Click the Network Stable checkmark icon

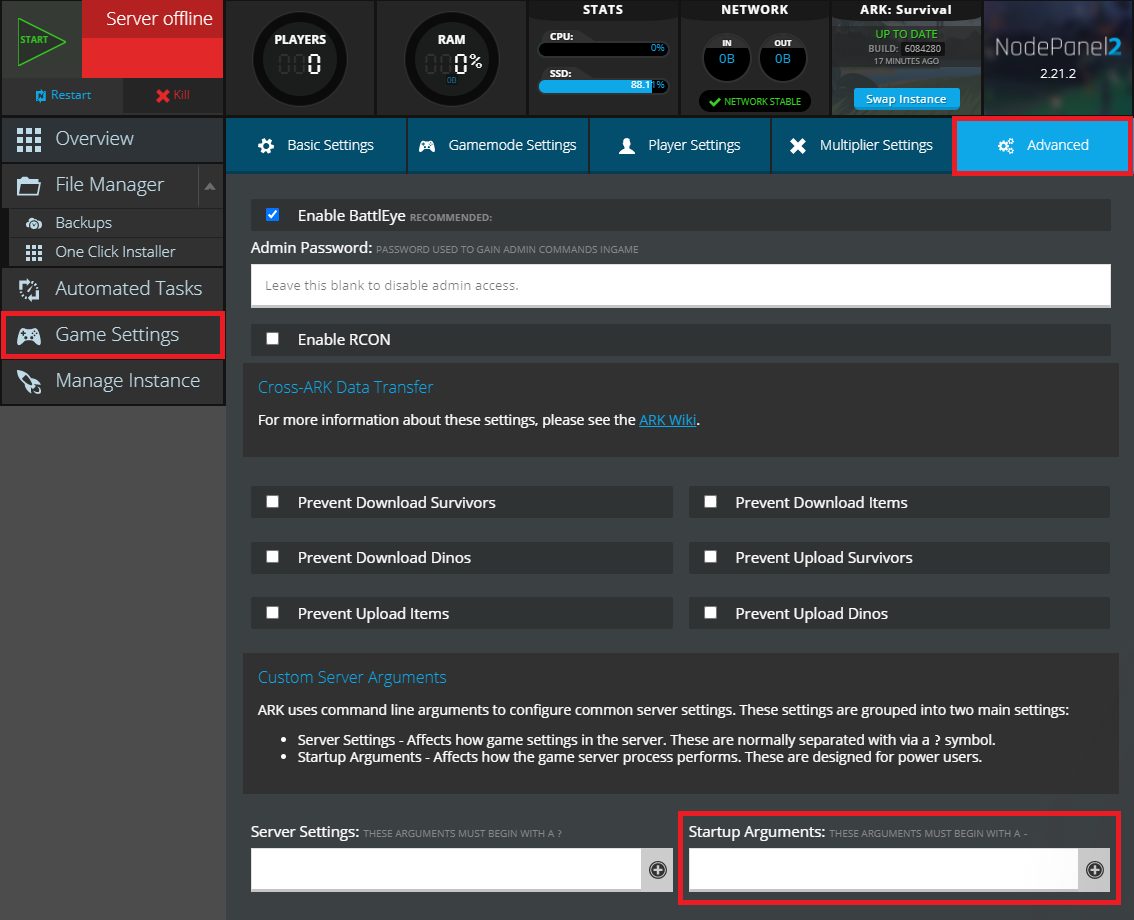pos(715,102)
